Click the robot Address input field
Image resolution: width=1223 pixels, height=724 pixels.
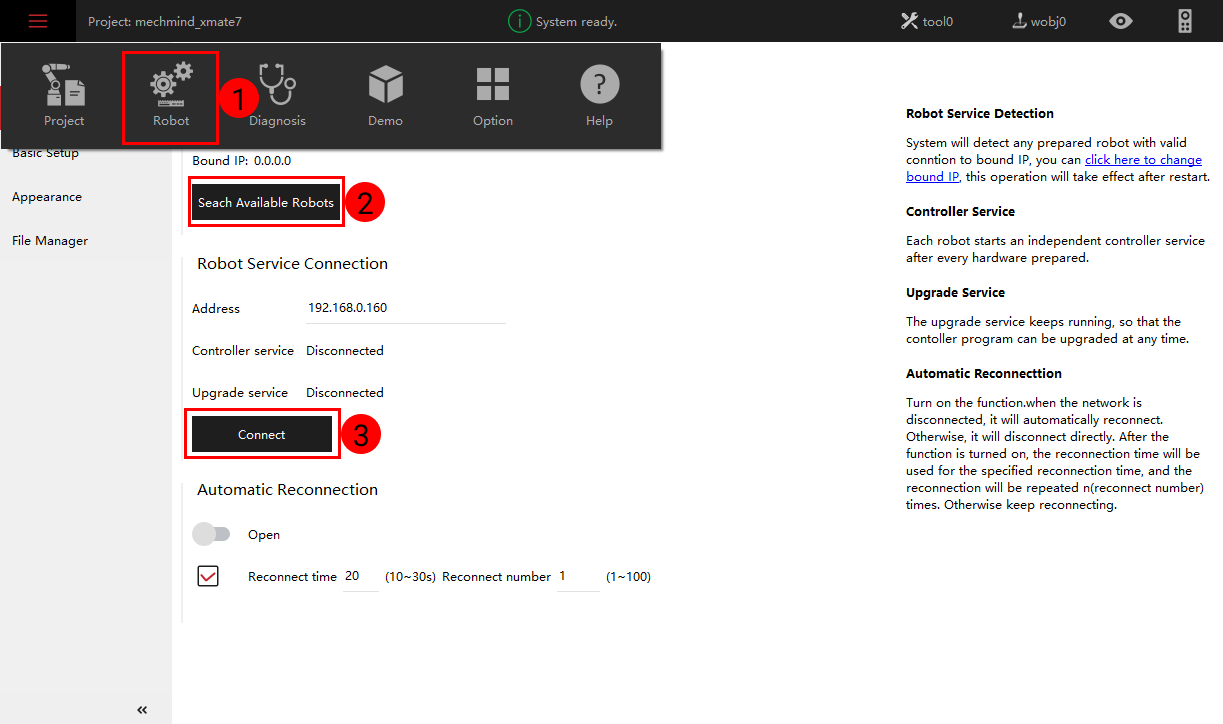(x=405, y=308)
